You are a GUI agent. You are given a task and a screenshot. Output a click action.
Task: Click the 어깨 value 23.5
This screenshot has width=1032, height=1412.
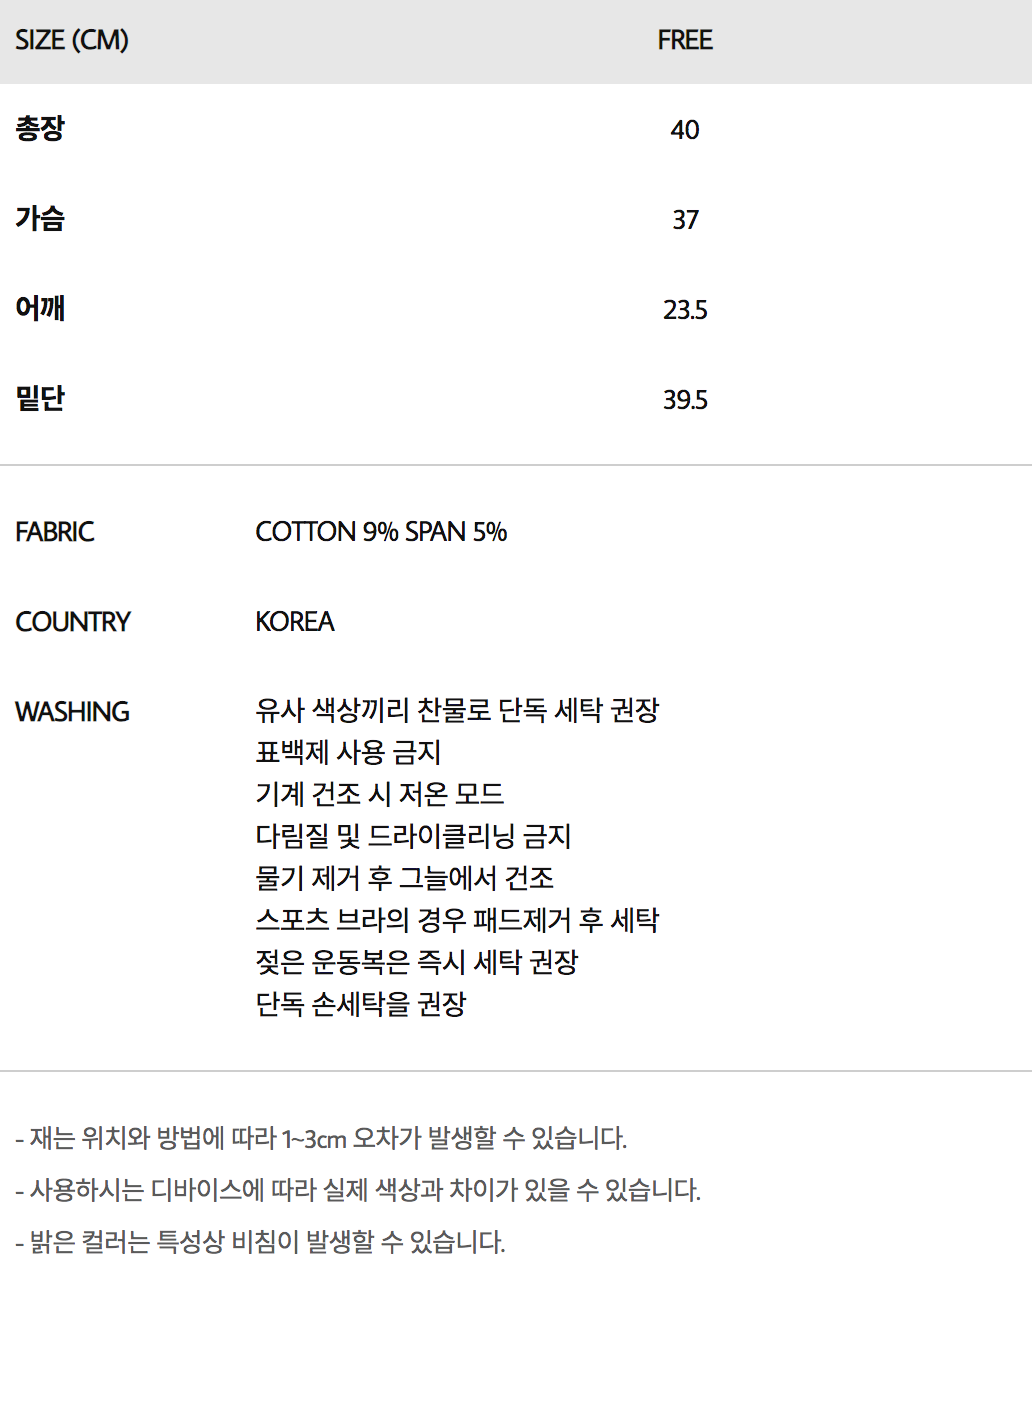pos(685,310)
